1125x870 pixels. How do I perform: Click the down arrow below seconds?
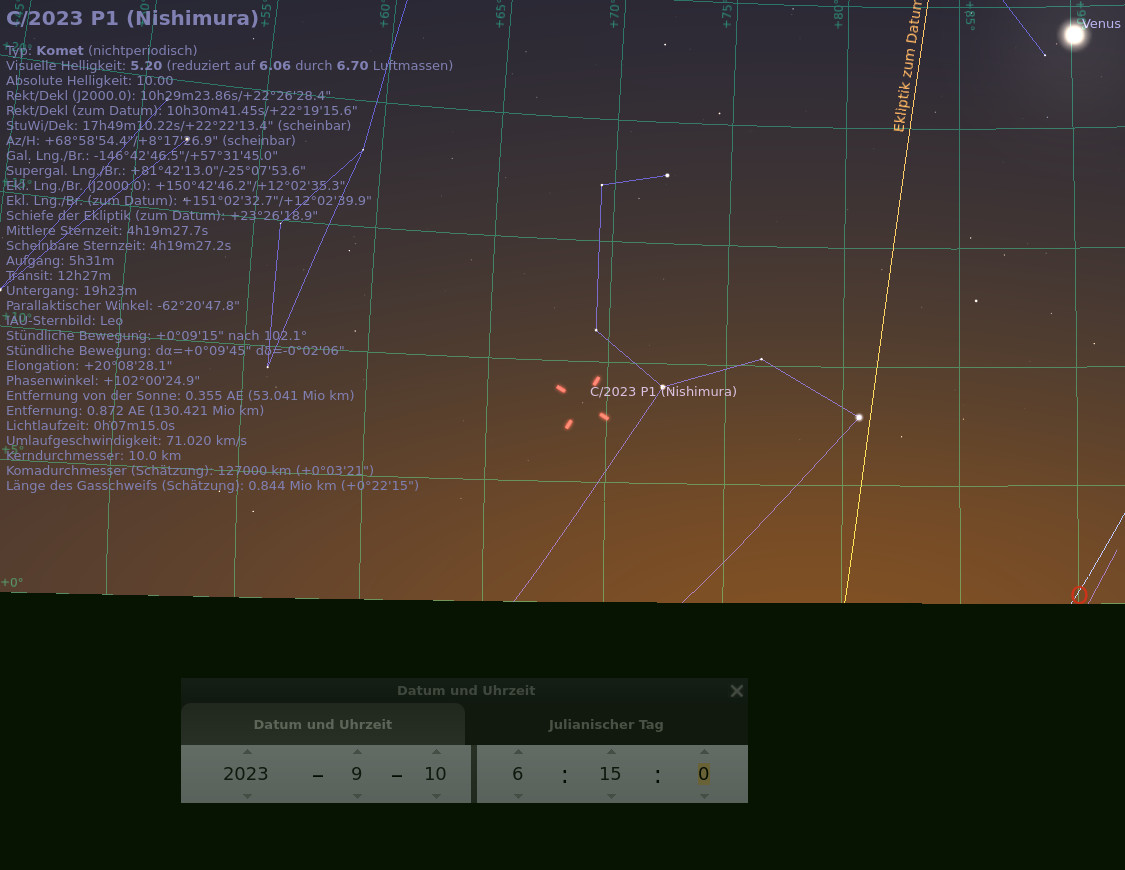pos(704,796)
